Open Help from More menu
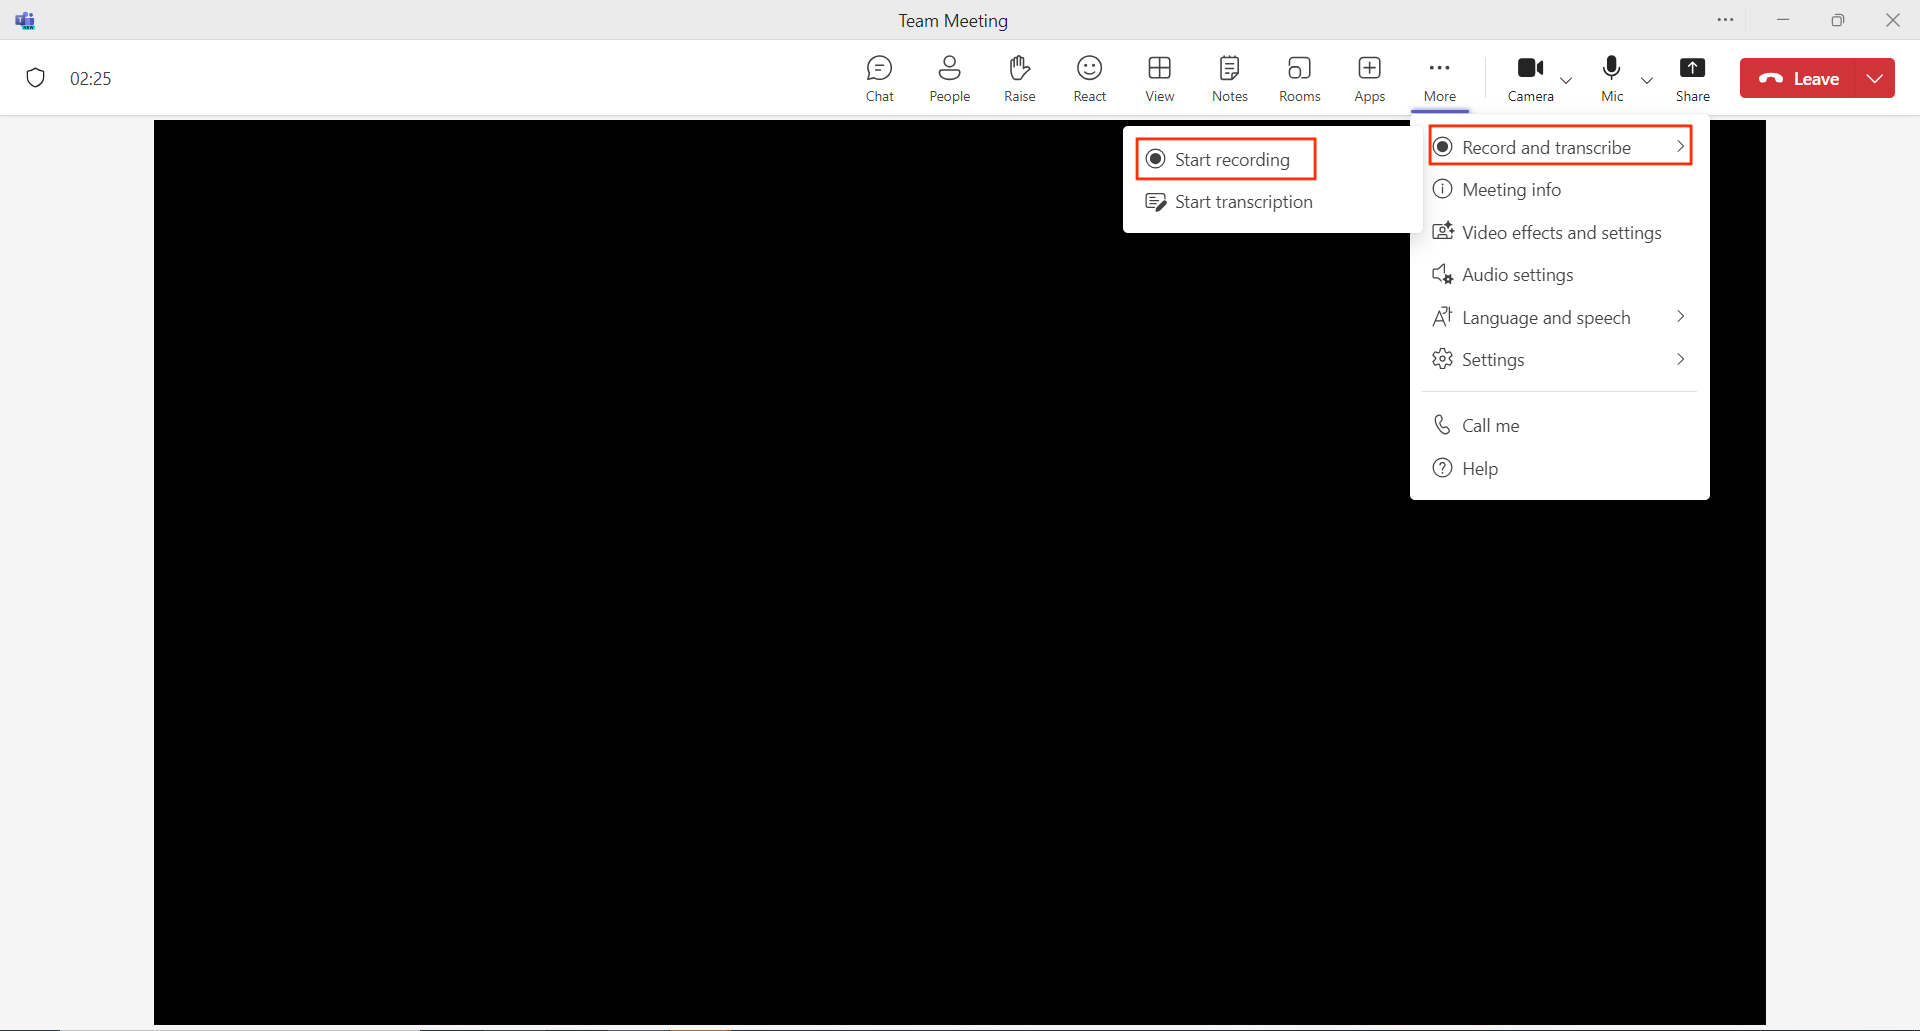The height and width of the screenshot is (1031, 1920). (x=1560, y=468)
